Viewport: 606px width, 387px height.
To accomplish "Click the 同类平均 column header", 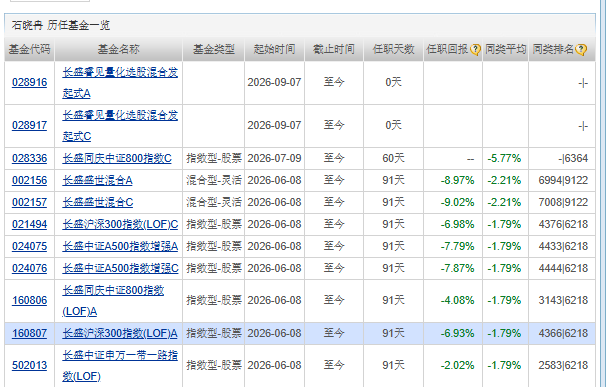I will [506, 49].
